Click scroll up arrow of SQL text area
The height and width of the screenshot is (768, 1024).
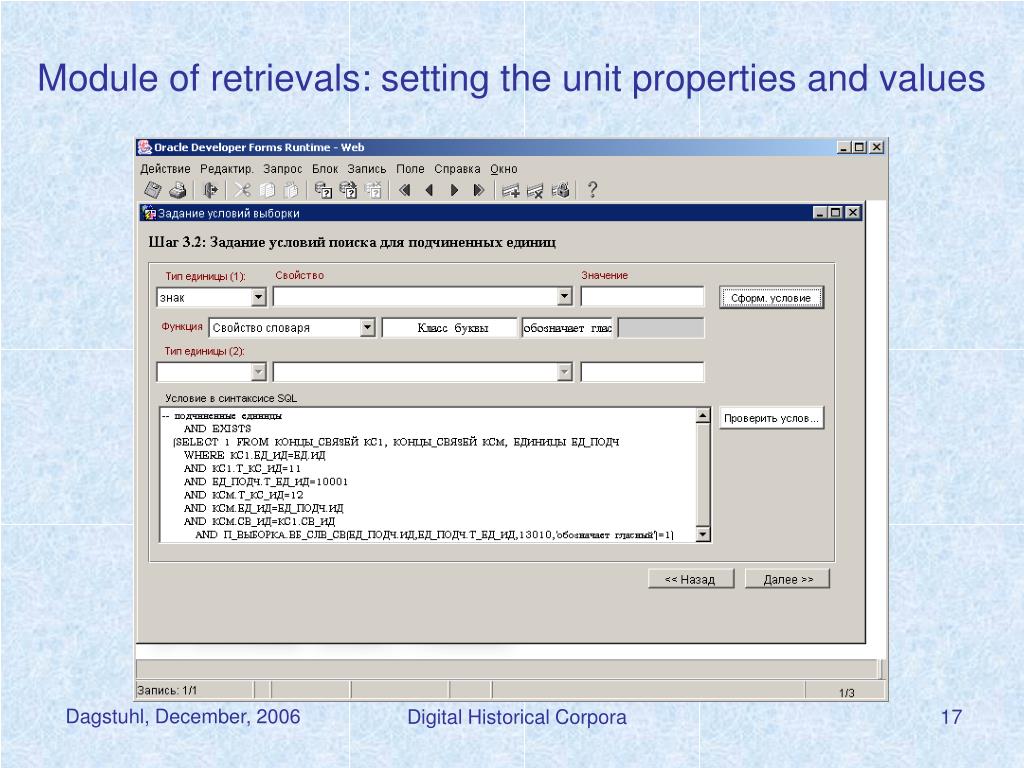[703, 415]
